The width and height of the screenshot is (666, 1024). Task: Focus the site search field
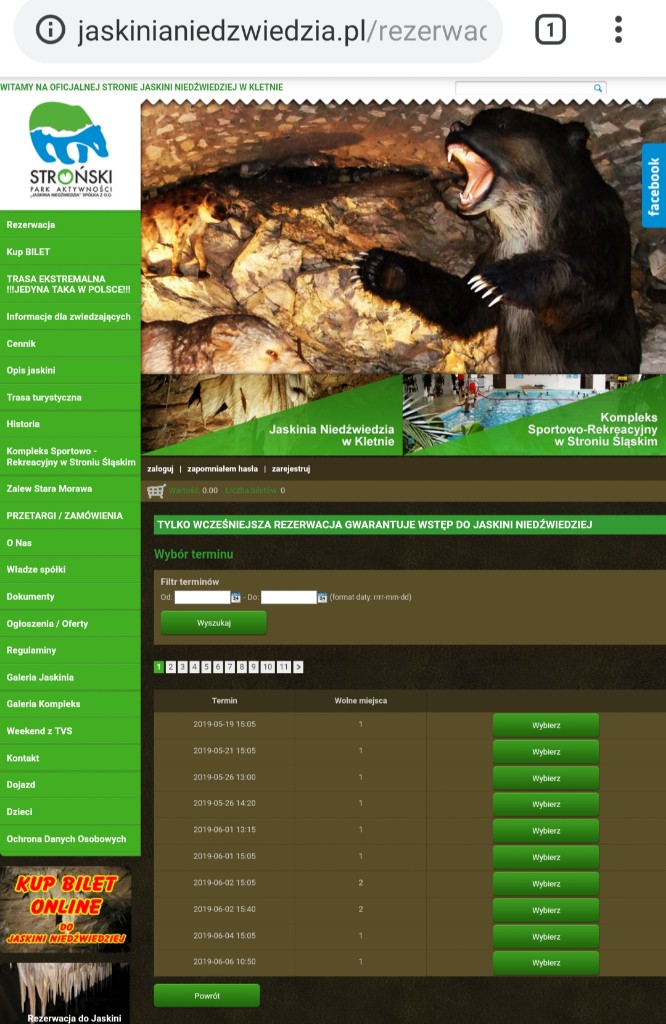pyautogui.click(x=524, y=88)
